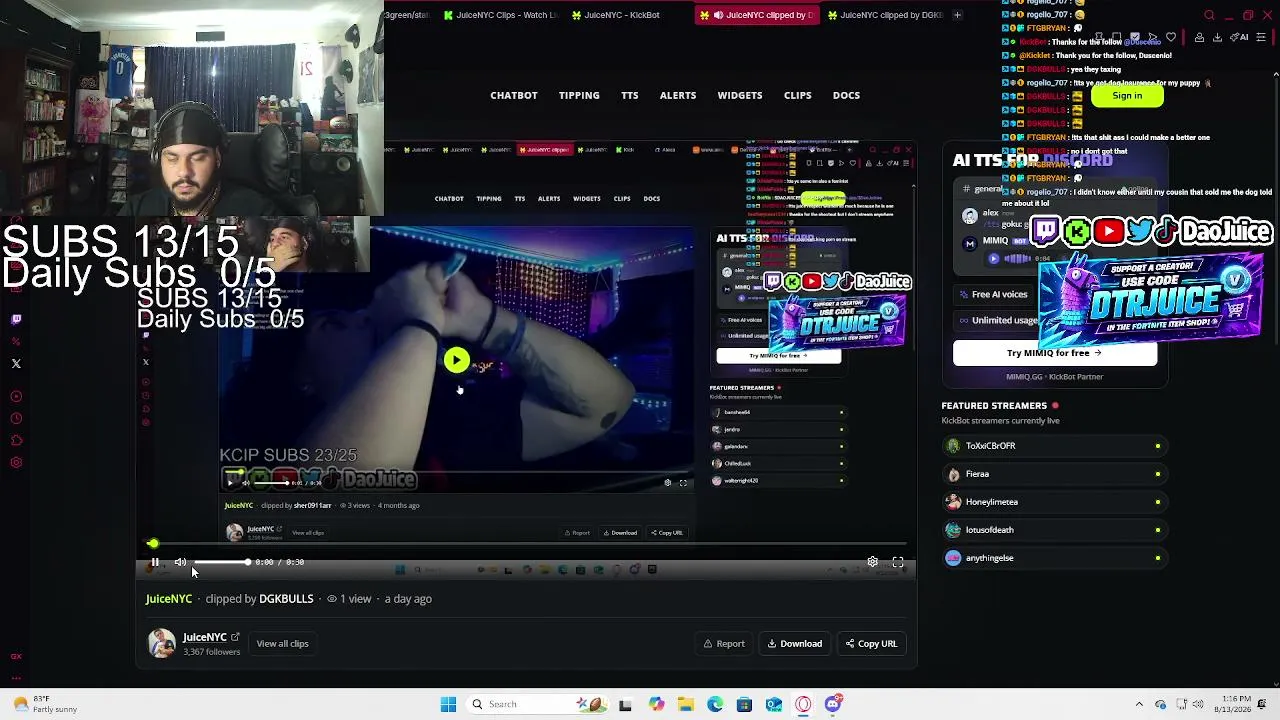Open featured streamer Honeylimetea

(x=1055, y=502)
